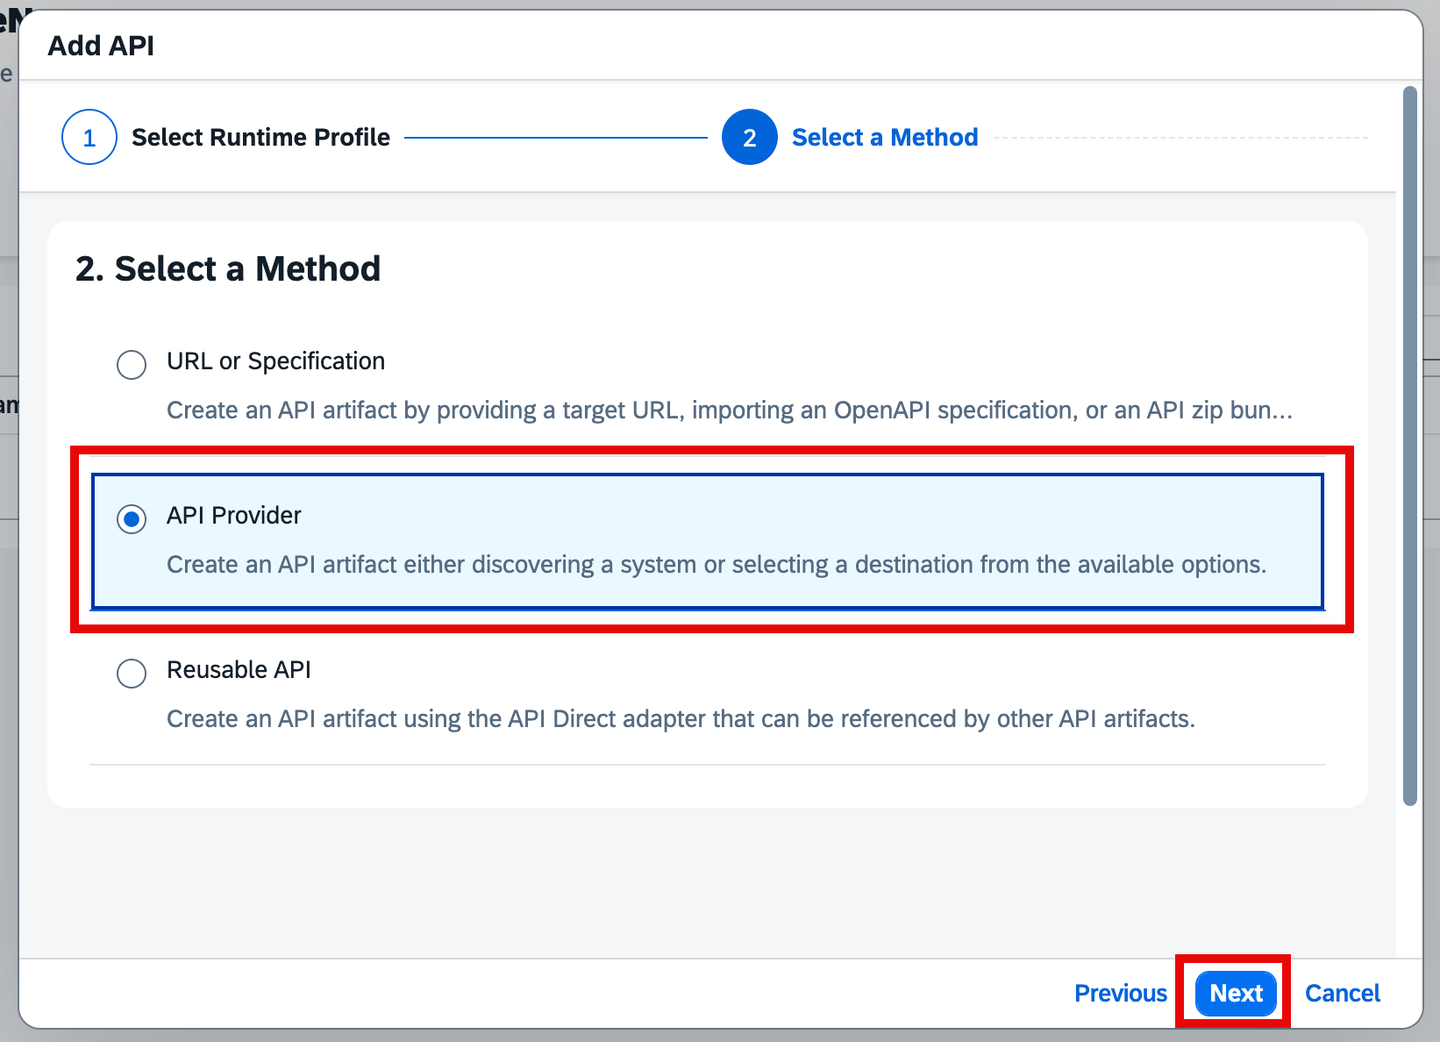Click the Reusable API option label
The height and width of the screenshot is (1042, 1440).
239,669
